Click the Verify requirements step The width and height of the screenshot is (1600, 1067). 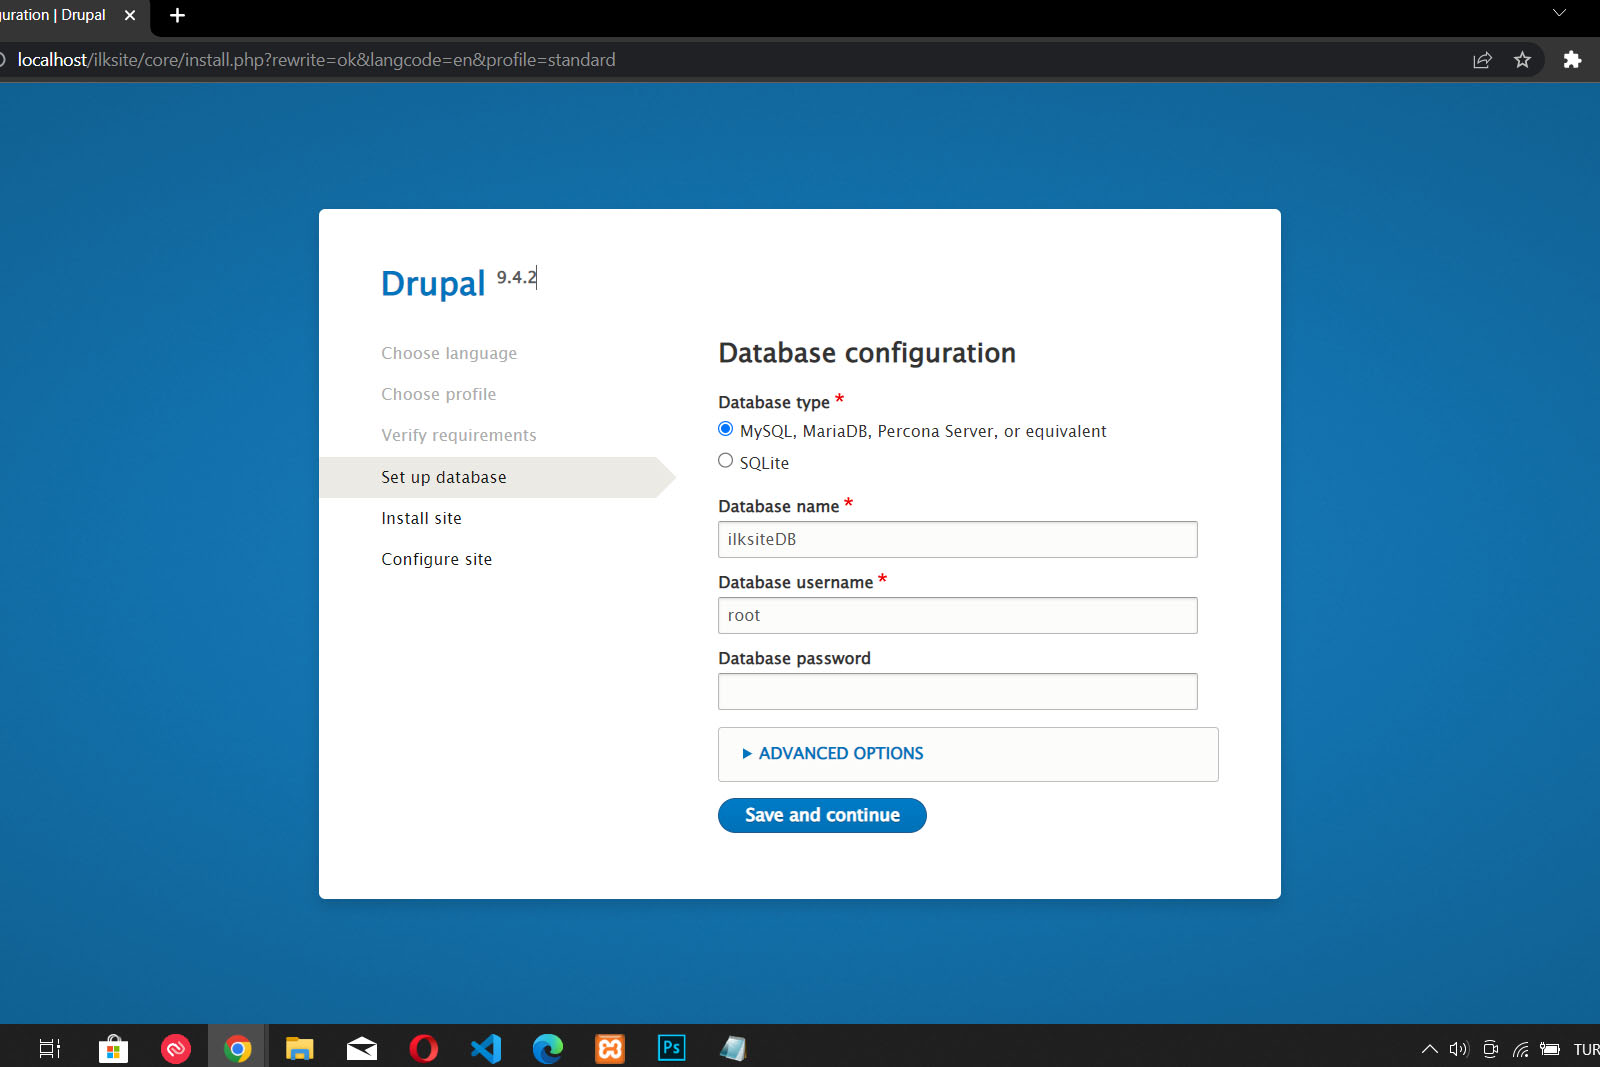pos(459,435)
